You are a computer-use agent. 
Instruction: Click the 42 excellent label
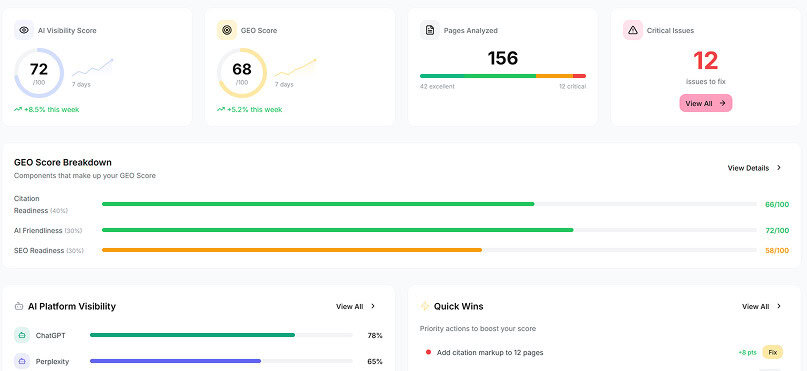pos(437,86)
